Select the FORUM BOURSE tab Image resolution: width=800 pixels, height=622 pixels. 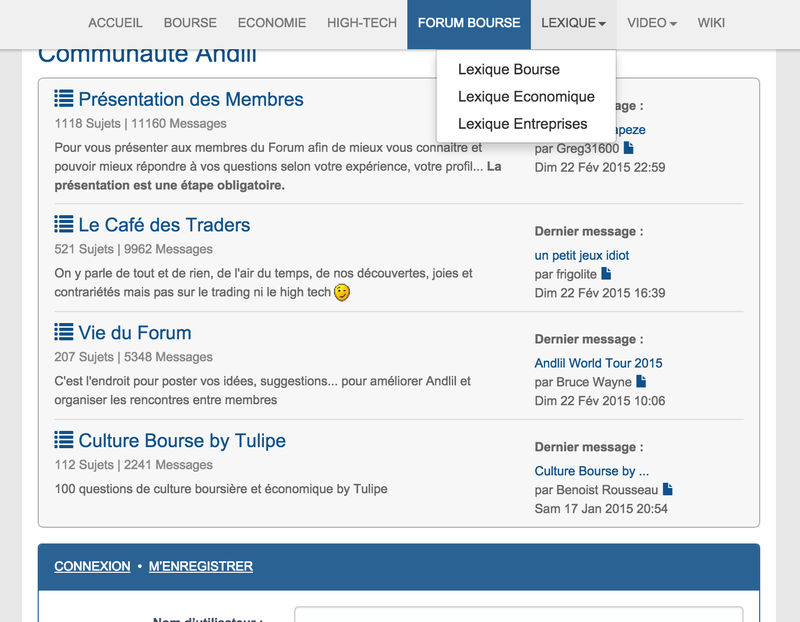(x=469, y=23)
